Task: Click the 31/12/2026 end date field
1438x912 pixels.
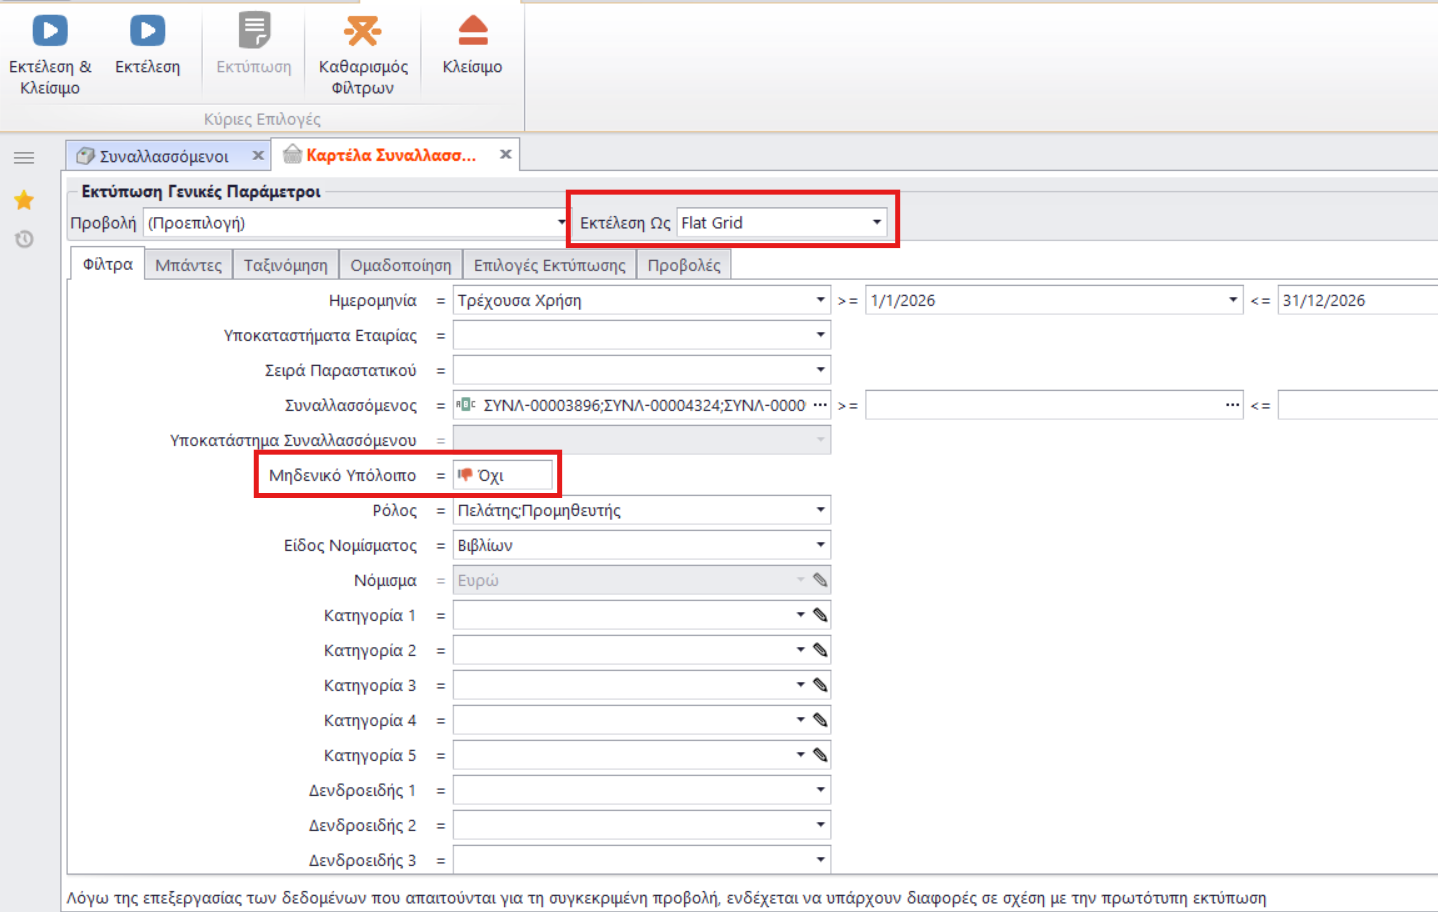Action: point(1357,300)
